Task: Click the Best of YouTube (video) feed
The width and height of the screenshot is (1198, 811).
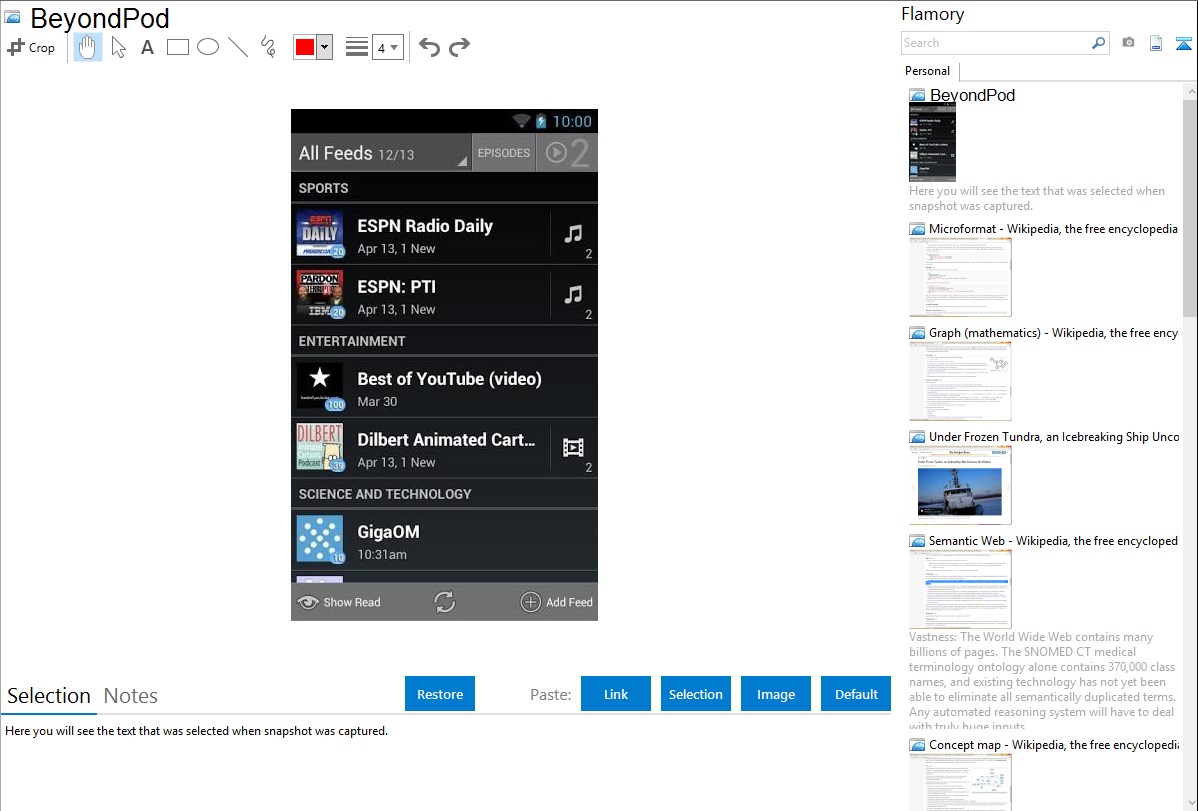Action: (x=444, y=388)
